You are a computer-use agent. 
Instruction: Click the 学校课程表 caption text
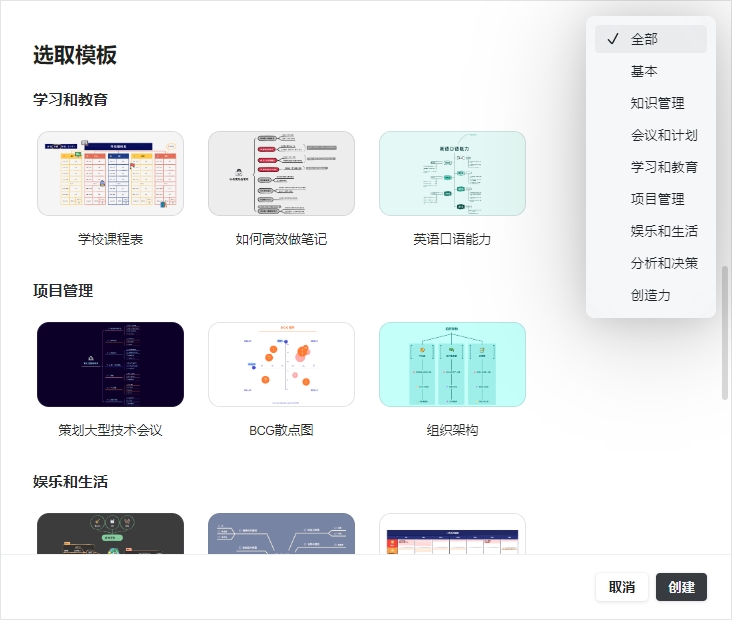point(110,240)
